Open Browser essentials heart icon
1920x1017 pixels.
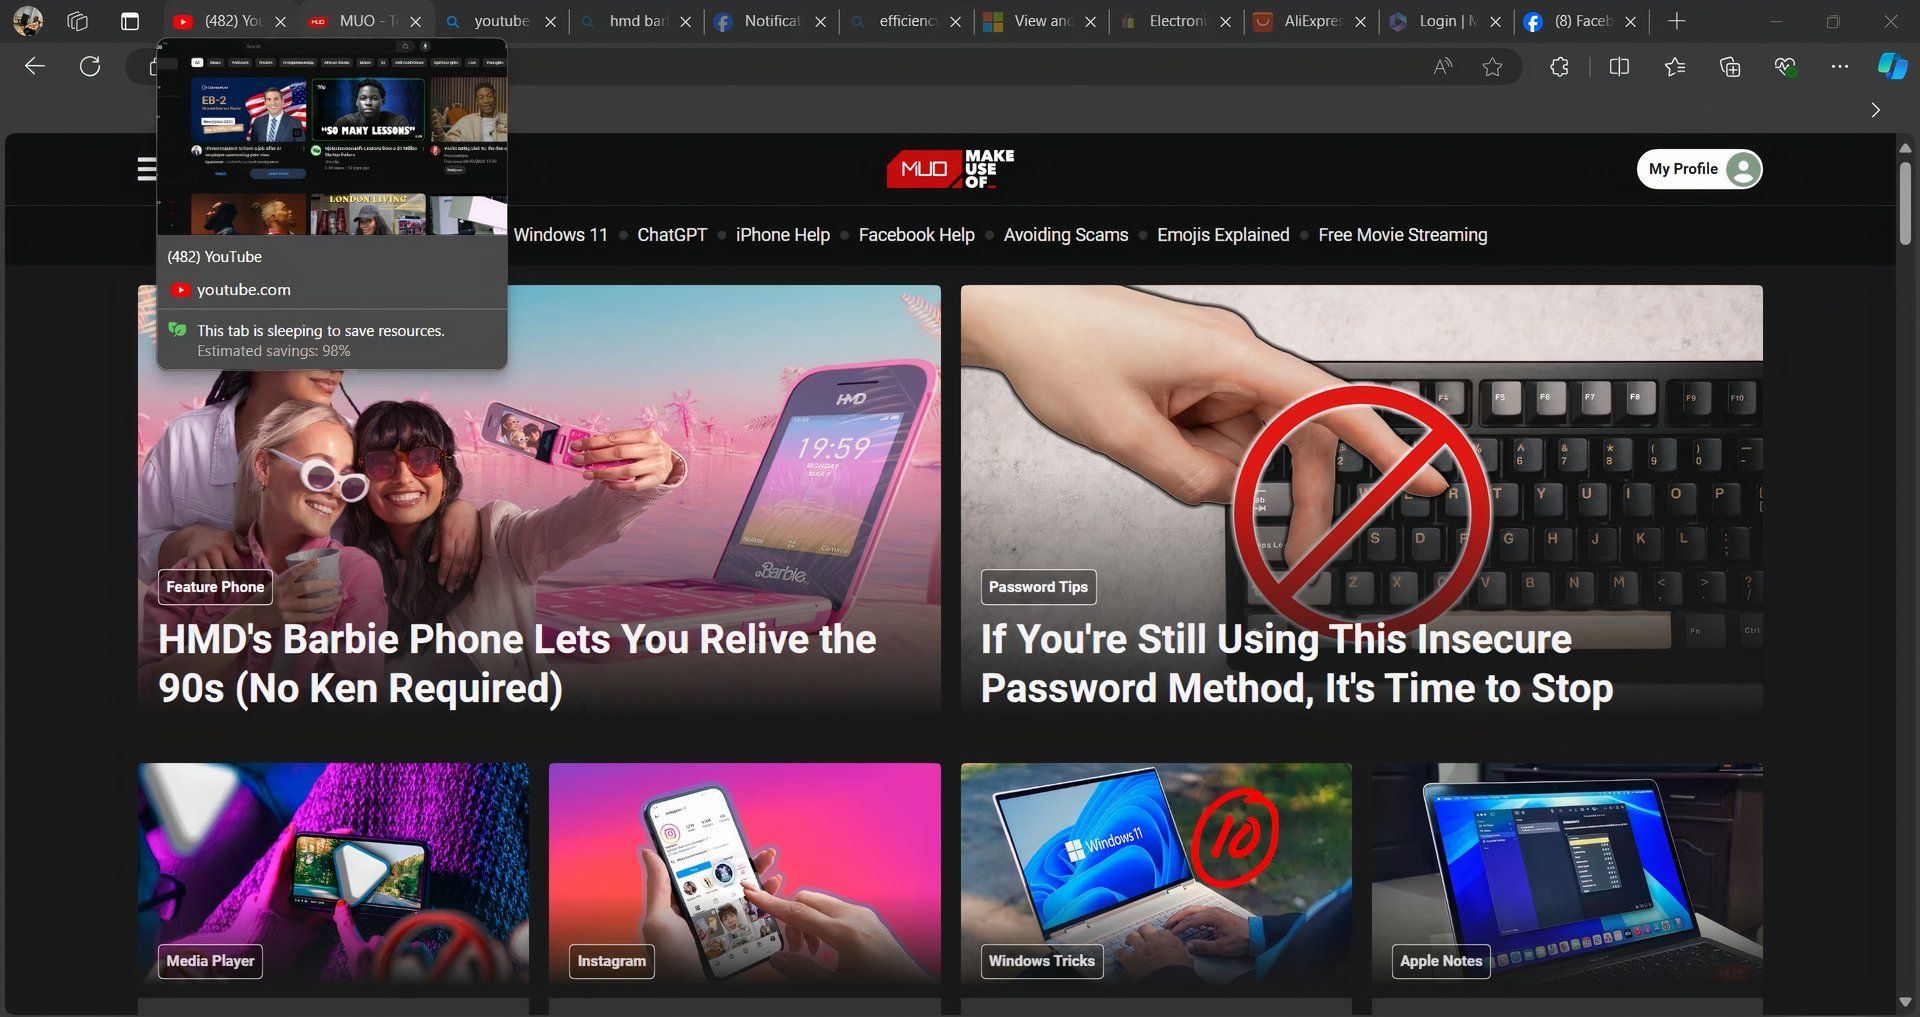1785,66
